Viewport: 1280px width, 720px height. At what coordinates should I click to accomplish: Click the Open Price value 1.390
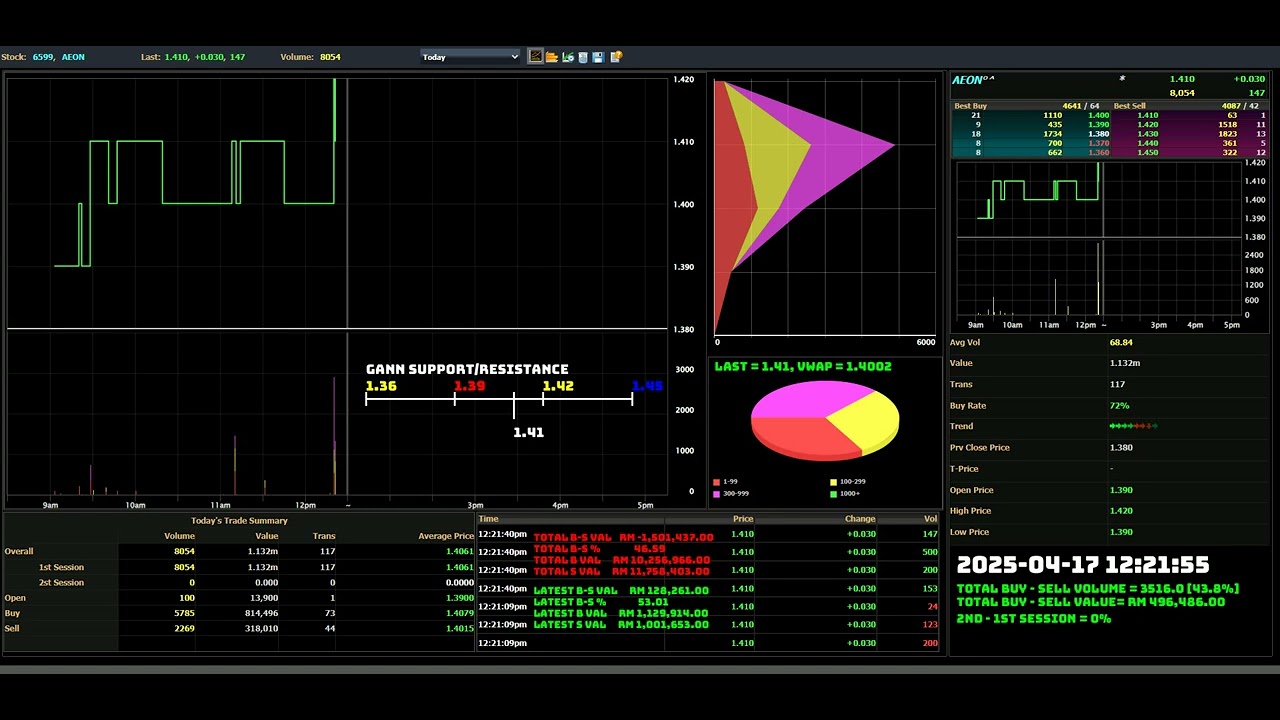tap(1123, 490)
